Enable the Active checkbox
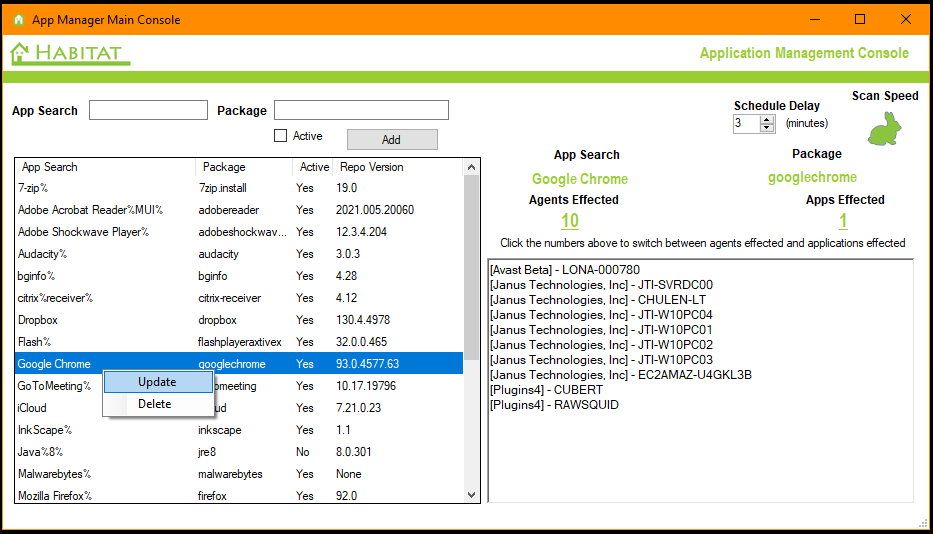The height and width of the screenshot is (534, 933). click(x=280, y=136)
